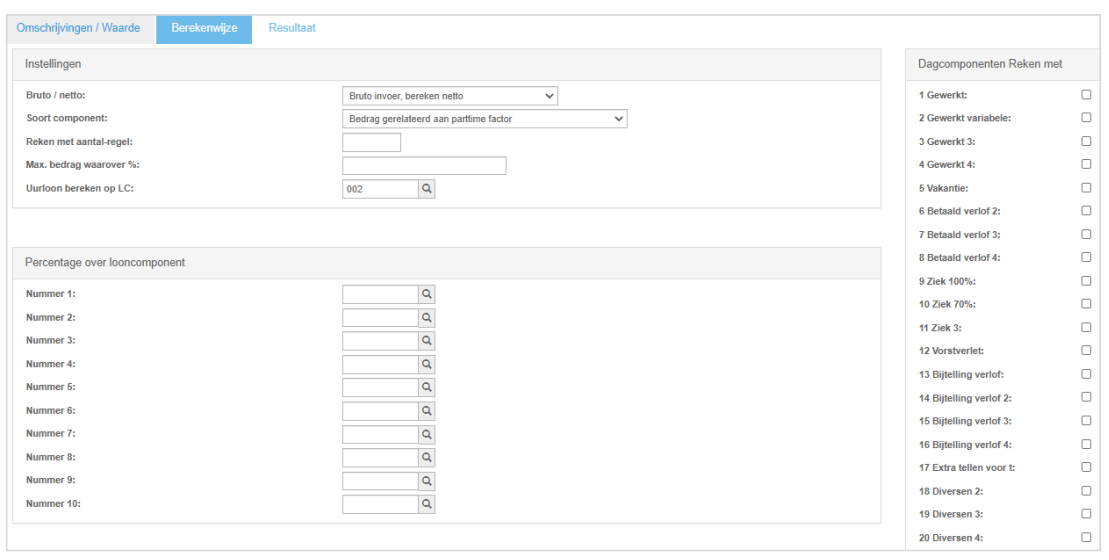This screenshot has width=1109, height=560.
Task: Click the Nummer 9 input field
Action: 381,481
